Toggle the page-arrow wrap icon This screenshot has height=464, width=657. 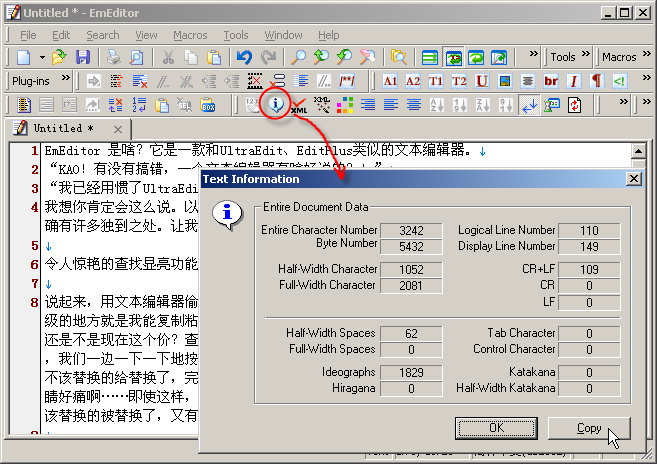coord(499,57)
